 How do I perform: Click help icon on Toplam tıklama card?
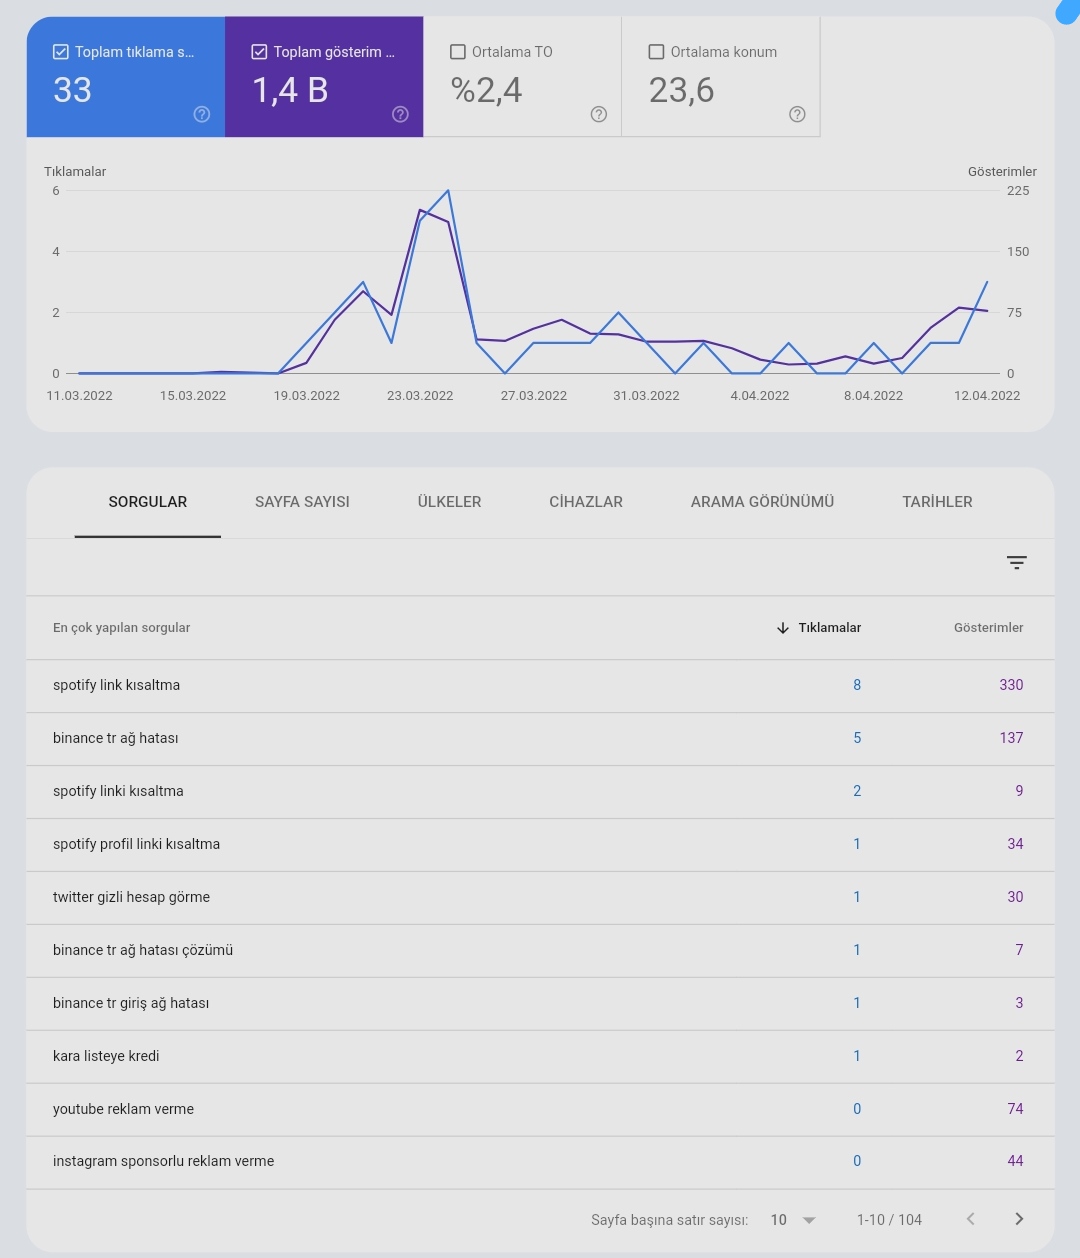click(x=202, y=114)
